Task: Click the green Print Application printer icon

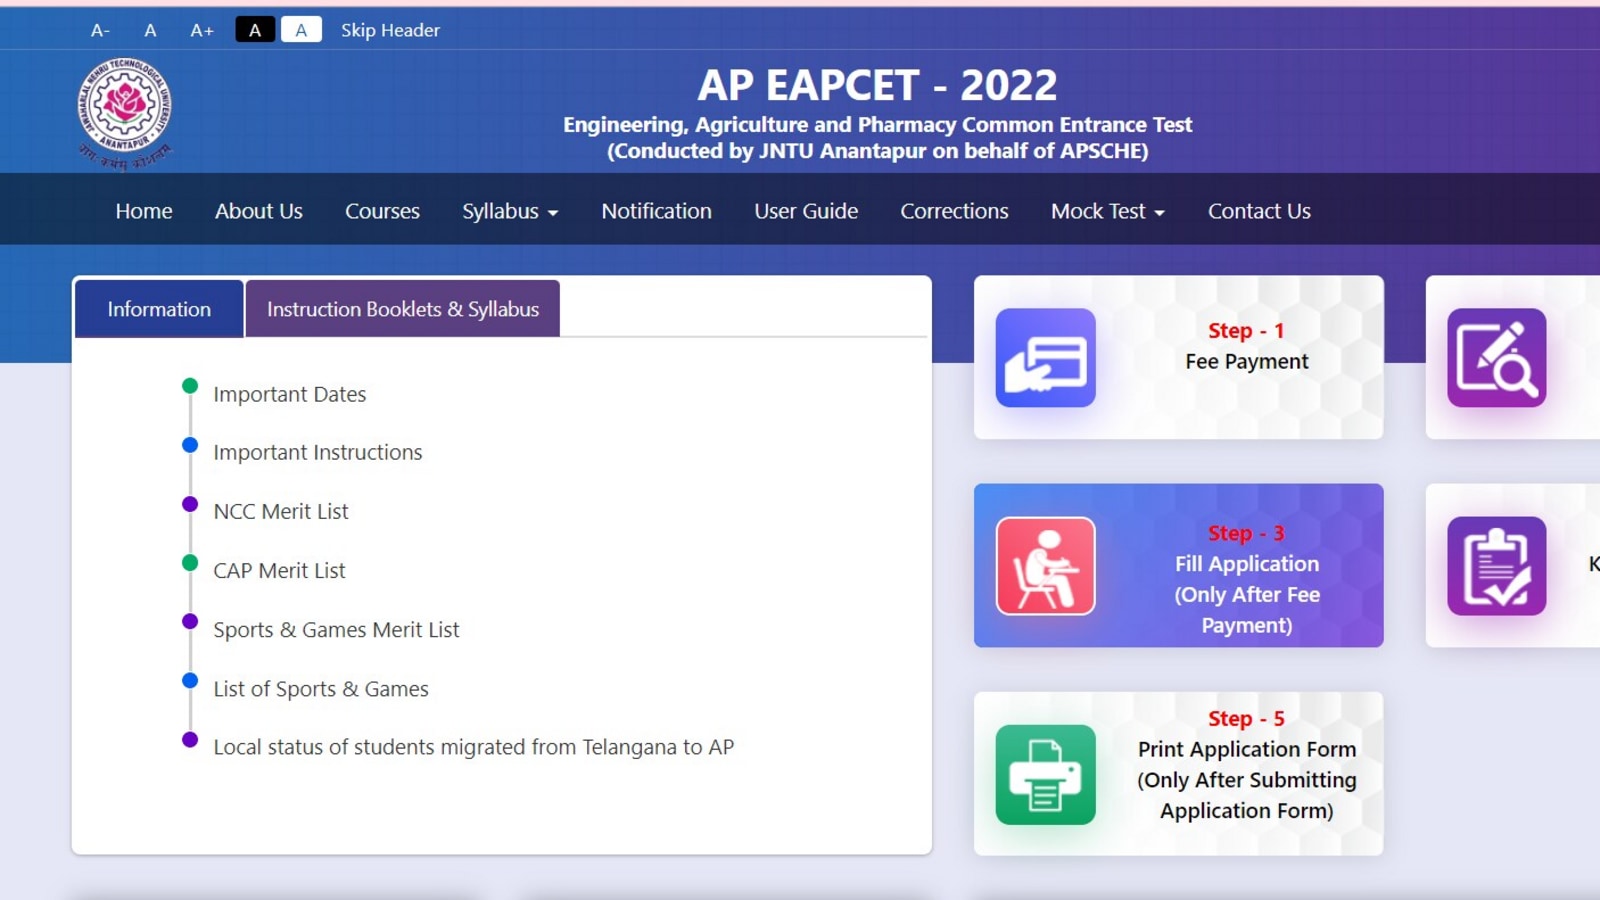Action: (1045, 774)
